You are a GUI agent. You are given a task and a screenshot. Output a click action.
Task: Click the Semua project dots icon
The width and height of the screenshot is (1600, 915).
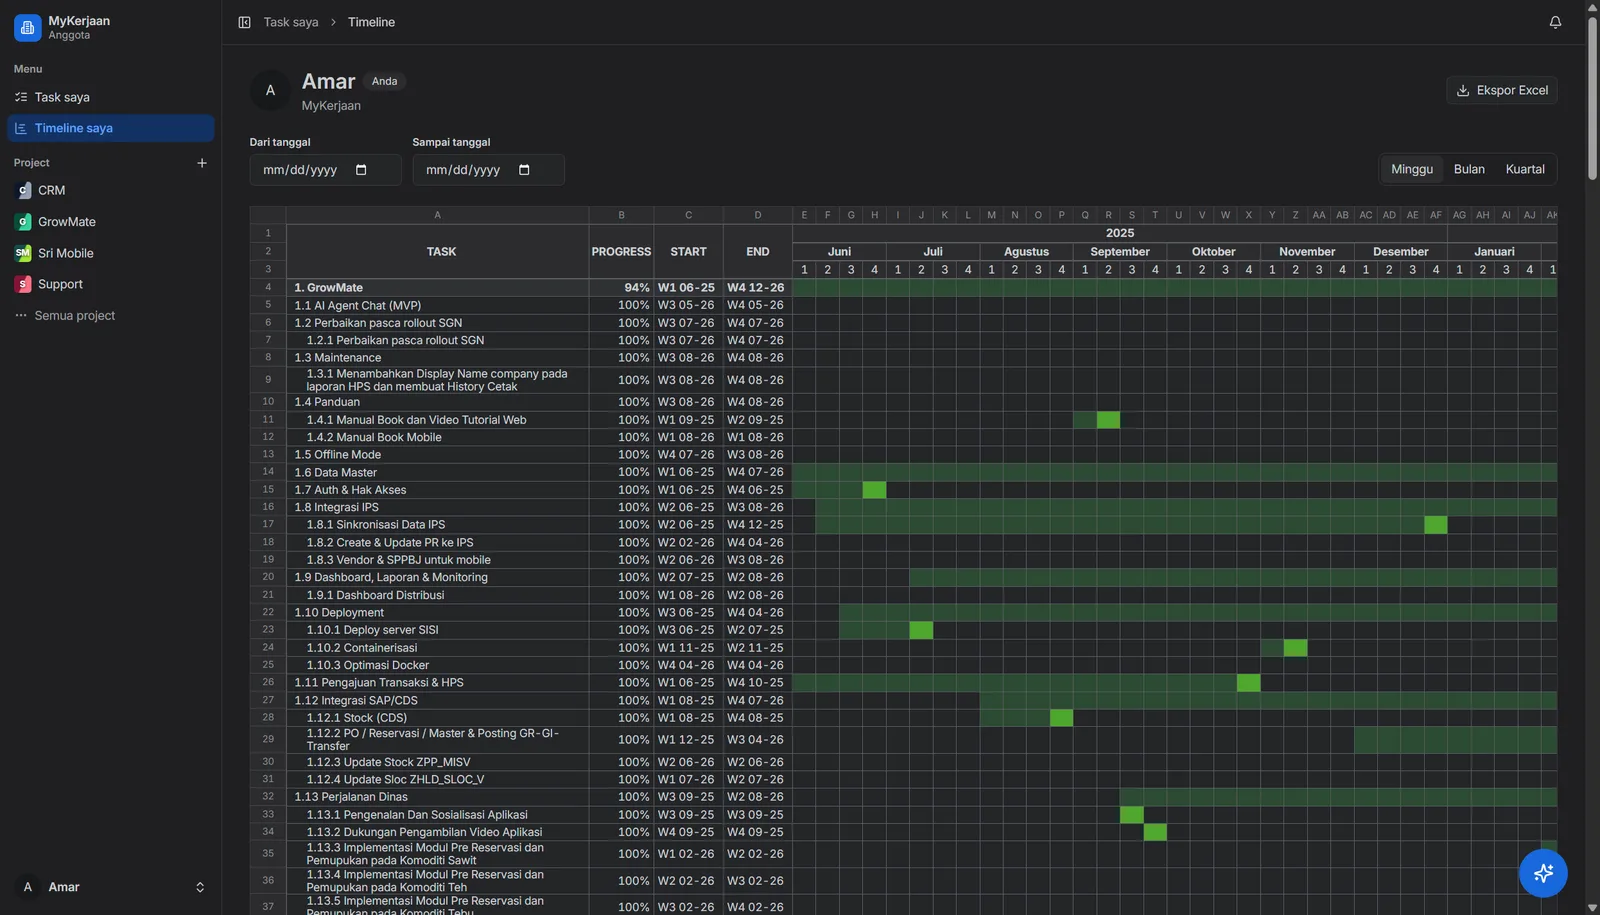pos(21,315)
